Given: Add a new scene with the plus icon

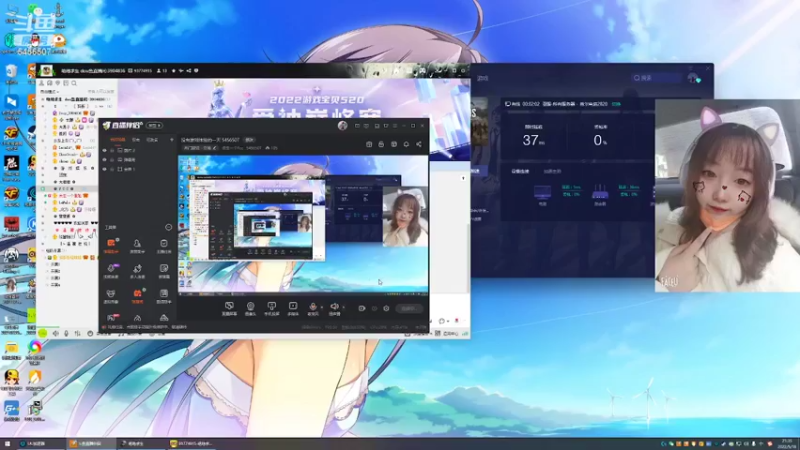Looking at the screenshot, I should point(171,139).
